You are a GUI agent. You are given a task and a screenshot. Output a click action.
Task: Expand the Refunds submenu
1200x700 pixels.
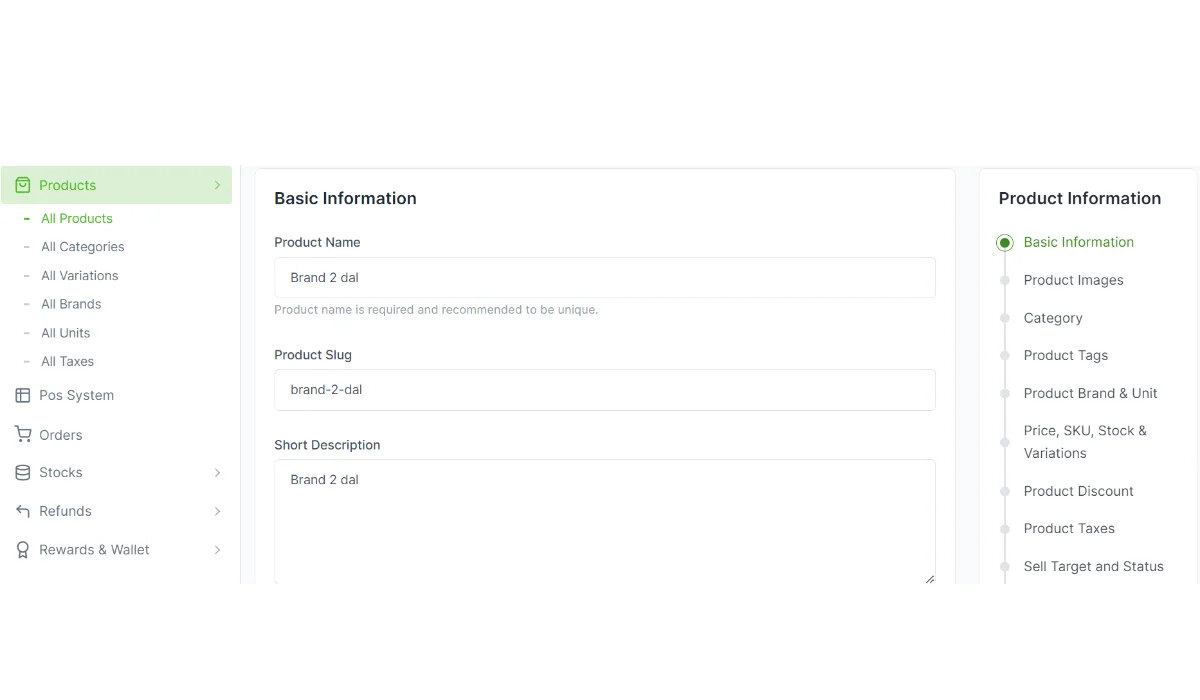click(217, 511)
